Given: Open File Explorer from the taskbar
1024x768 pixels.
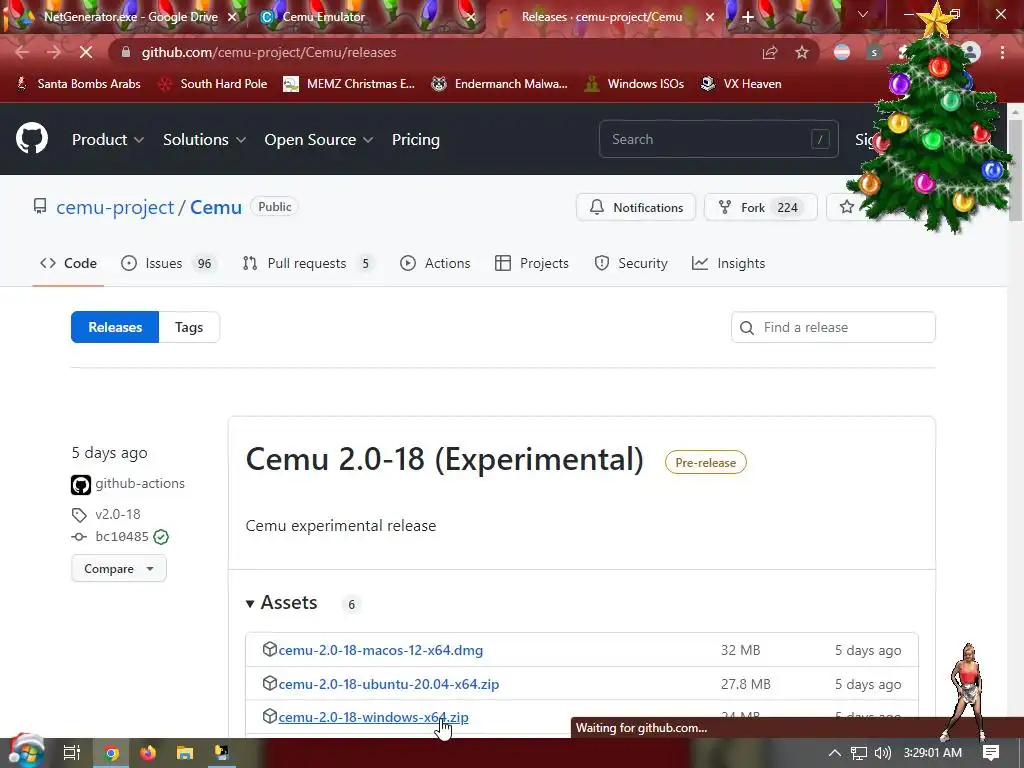Looking at the screenshot, I should (185, 753).
